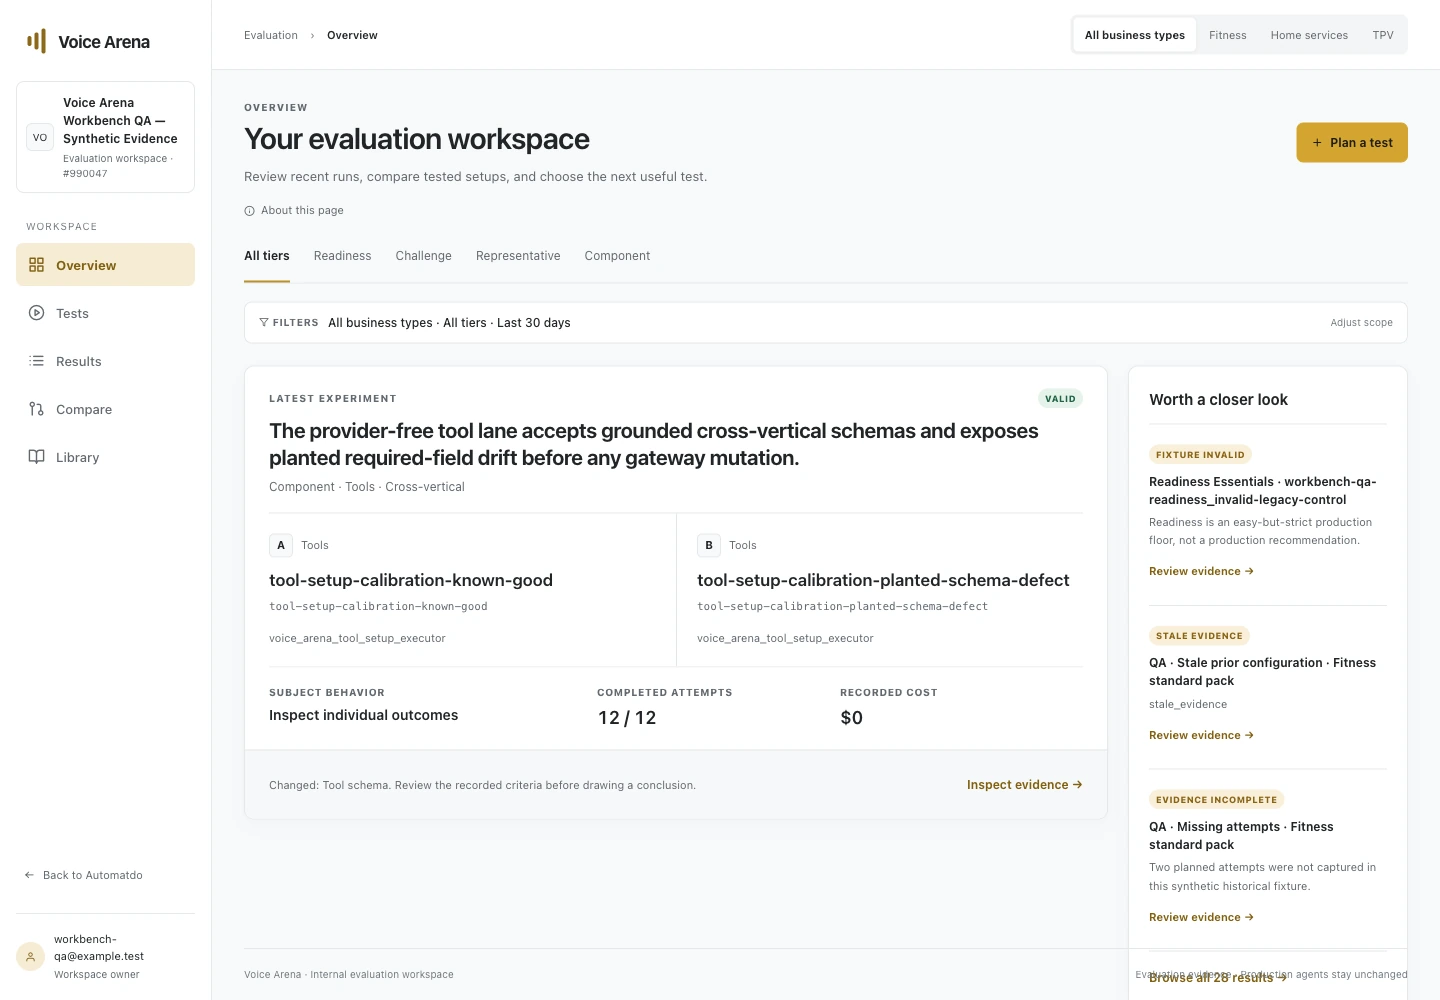The image size is (1440, 1000).
Task: Click Inspect individual outcomes text
Action: [364, 716]
